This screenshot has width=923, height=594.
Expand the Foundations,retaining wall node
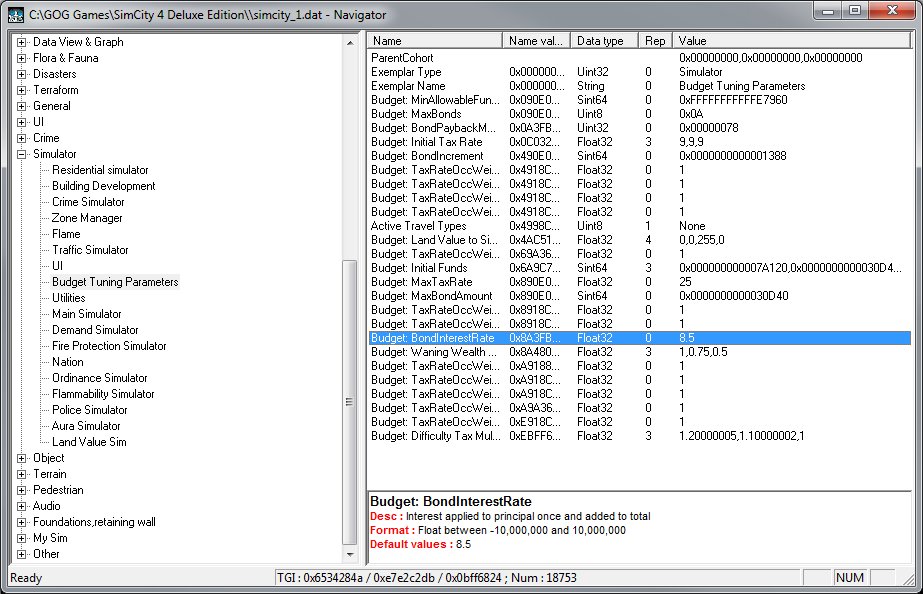[x=22, y=522]
